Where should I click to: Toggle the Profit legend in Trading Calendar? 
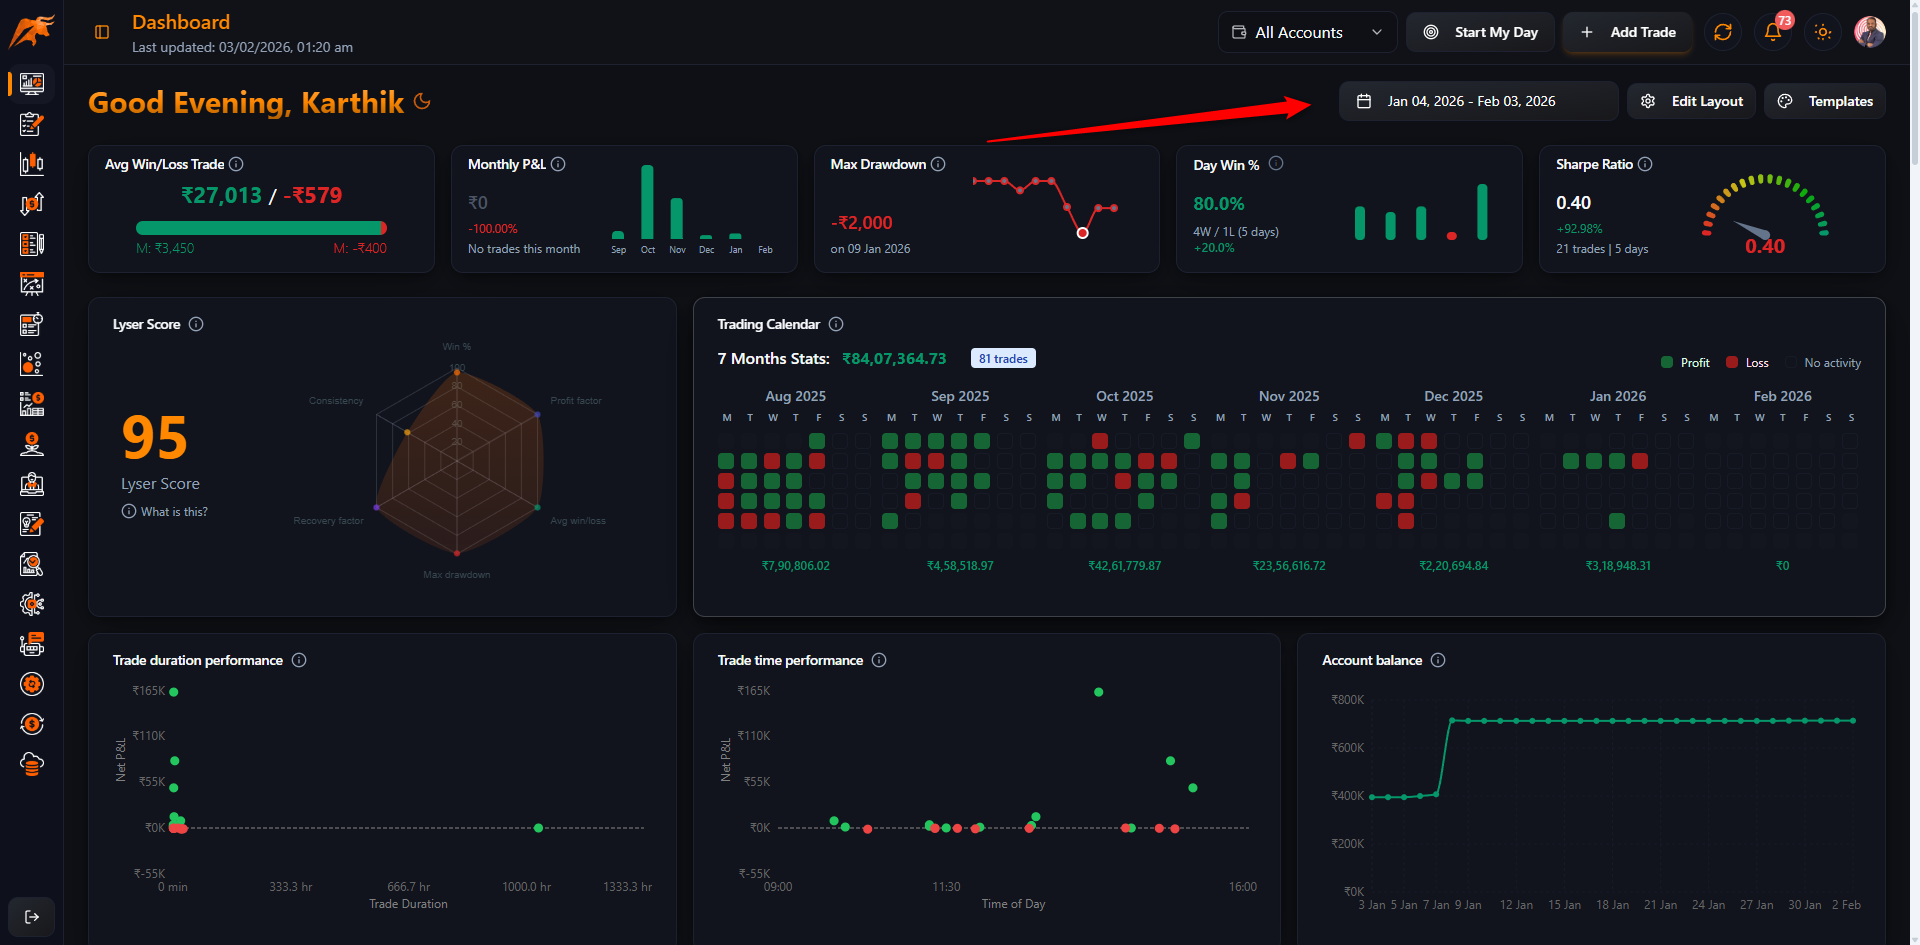1685,362
